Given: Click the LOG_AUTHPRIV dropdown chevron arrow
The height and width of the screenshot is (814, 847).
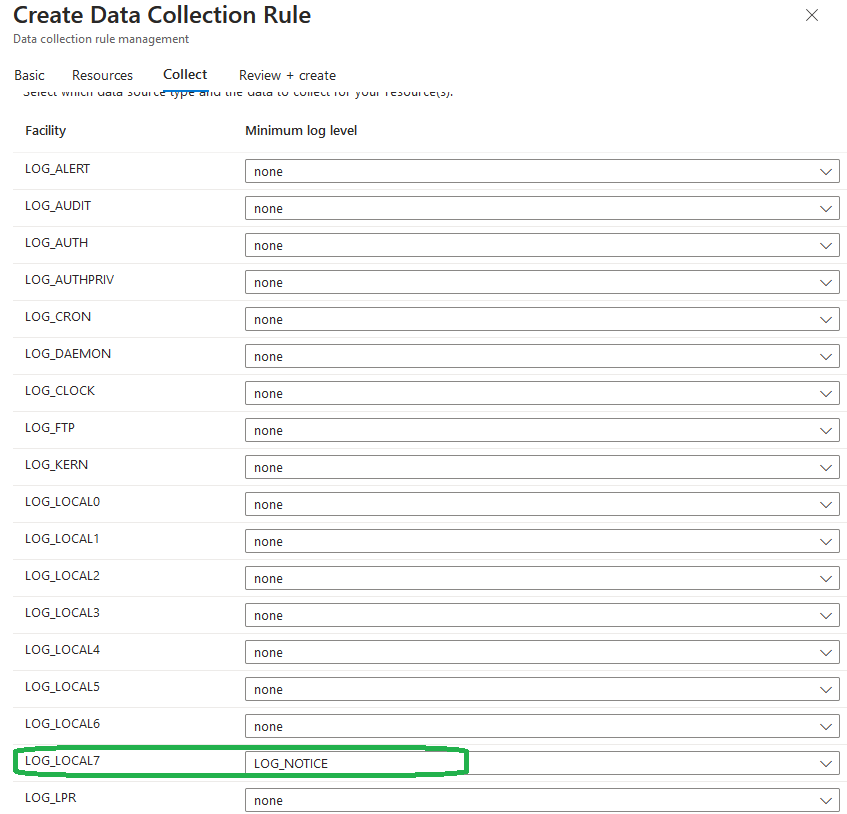Looking at the screenshot, I should 826,283.
